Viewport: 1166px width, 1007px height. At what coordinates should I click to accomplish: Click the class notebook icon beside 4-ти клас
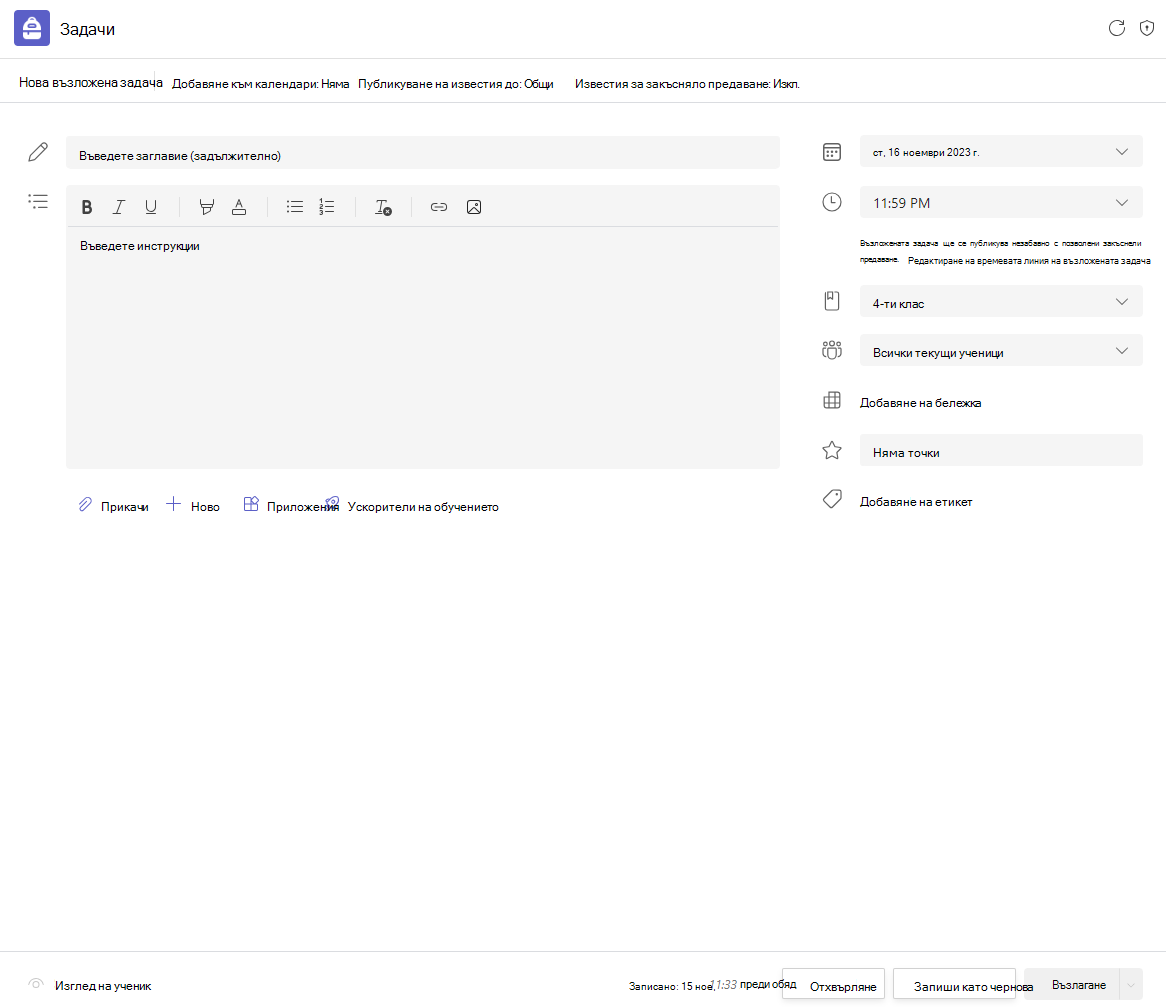pos(831,301)
